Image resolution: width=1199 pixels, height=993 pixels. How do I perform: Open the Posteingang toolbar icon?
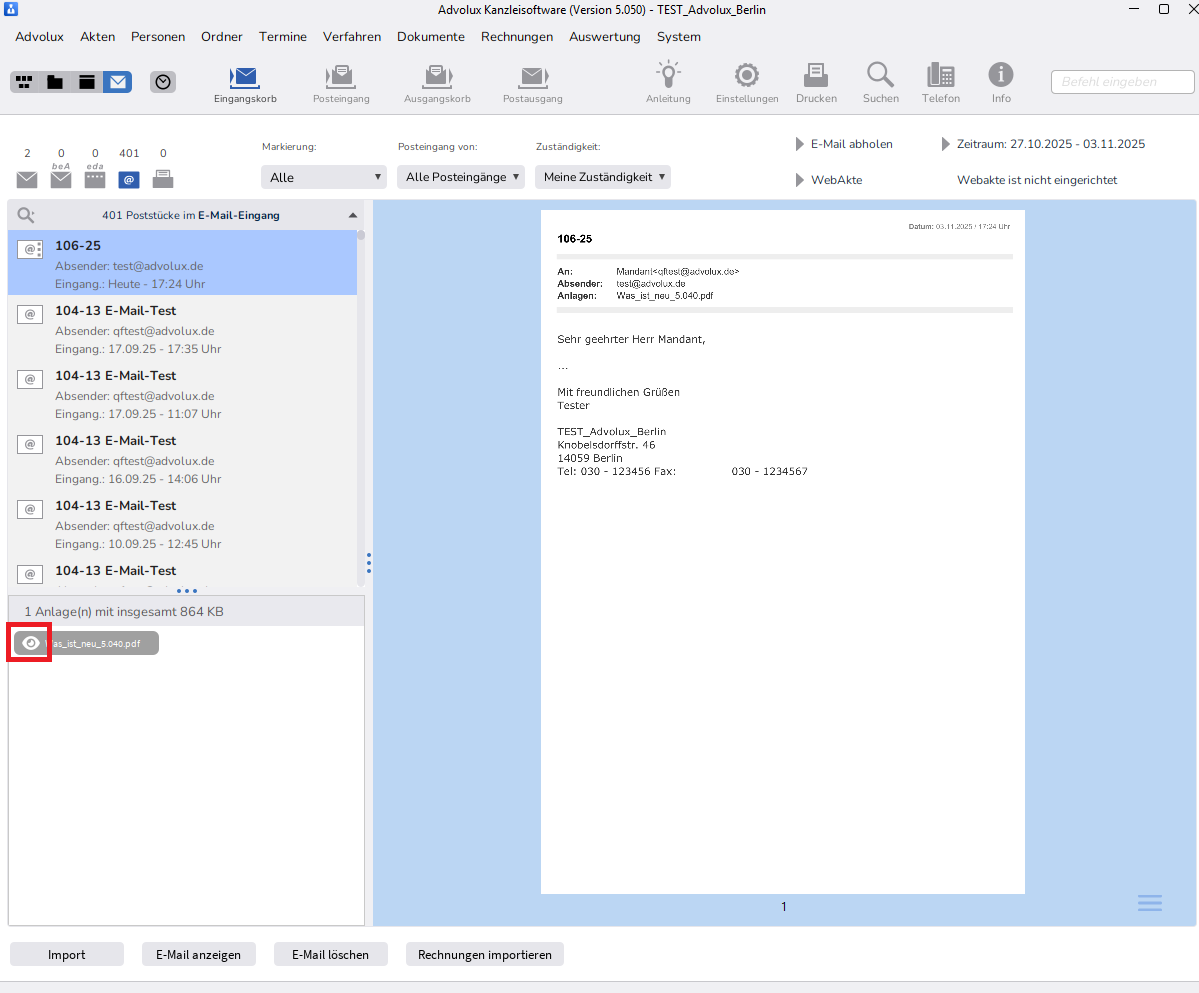(x=341, y=76)
